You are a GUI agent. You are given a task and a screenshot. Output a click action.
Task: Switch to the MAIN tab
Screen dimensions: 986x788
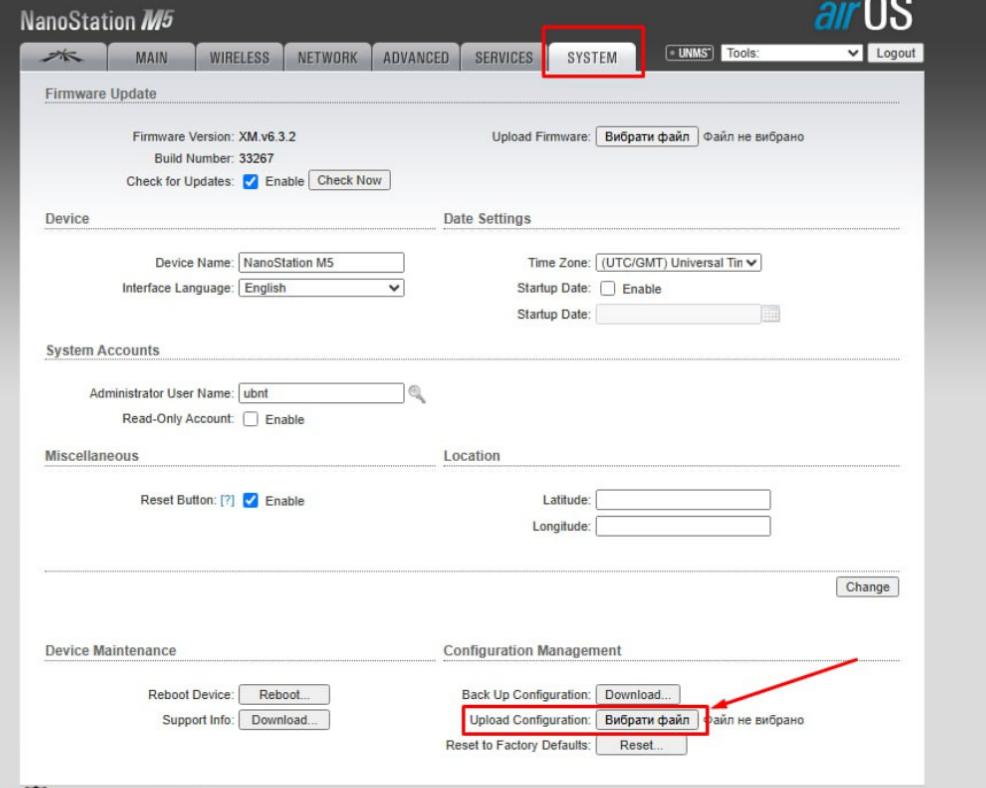point(152,58)
